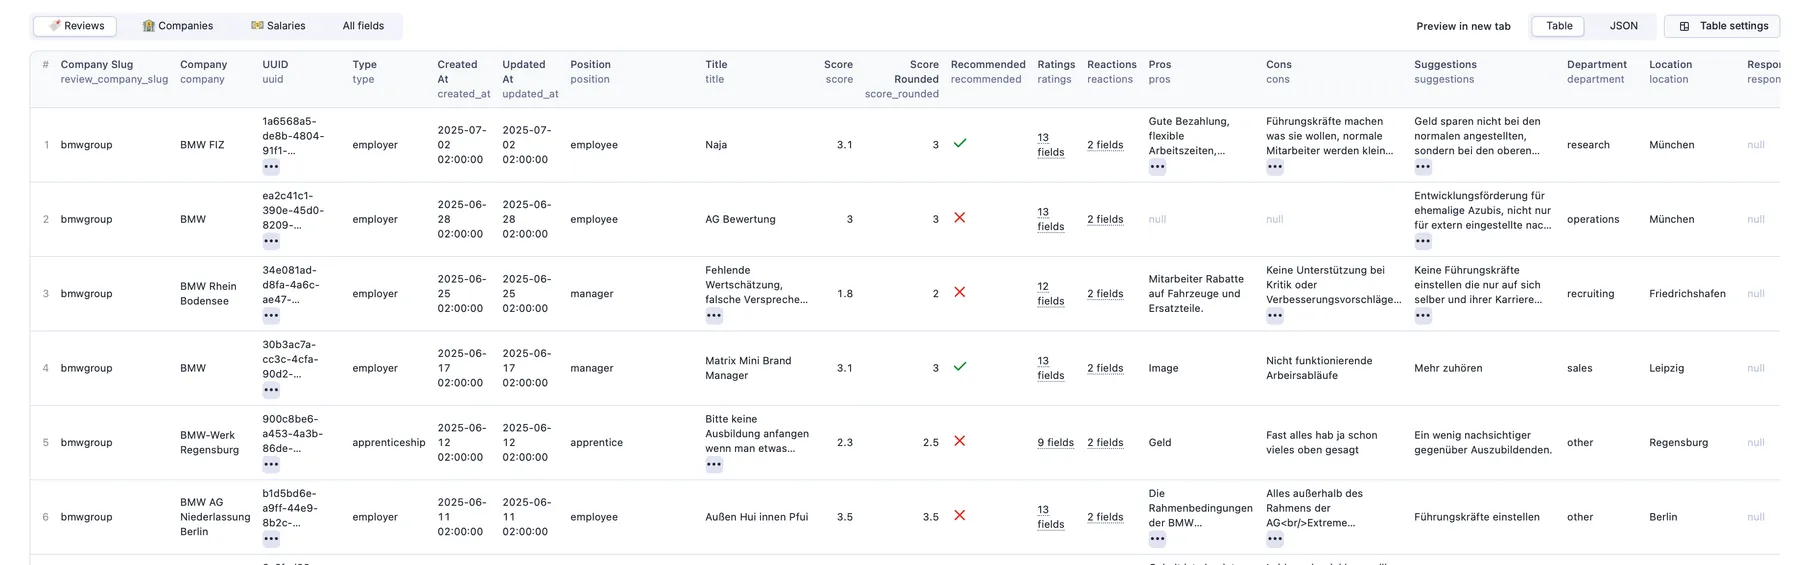Open the Reviews tab

[x=75, y=26]
